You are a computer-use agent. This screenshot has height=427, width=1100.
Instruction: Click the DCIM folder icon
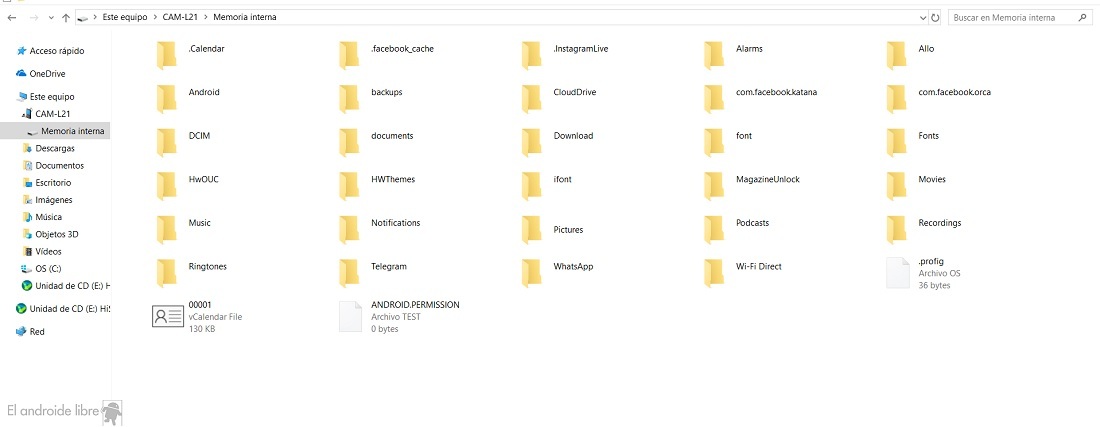[166, 142]
